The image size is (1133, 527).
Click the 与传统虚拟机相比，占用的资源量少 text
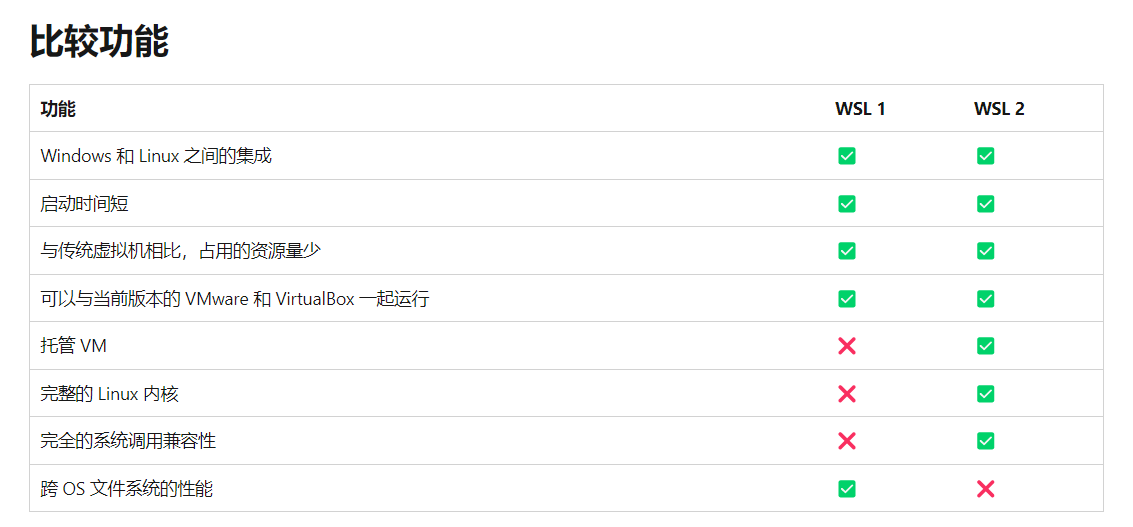180,251
